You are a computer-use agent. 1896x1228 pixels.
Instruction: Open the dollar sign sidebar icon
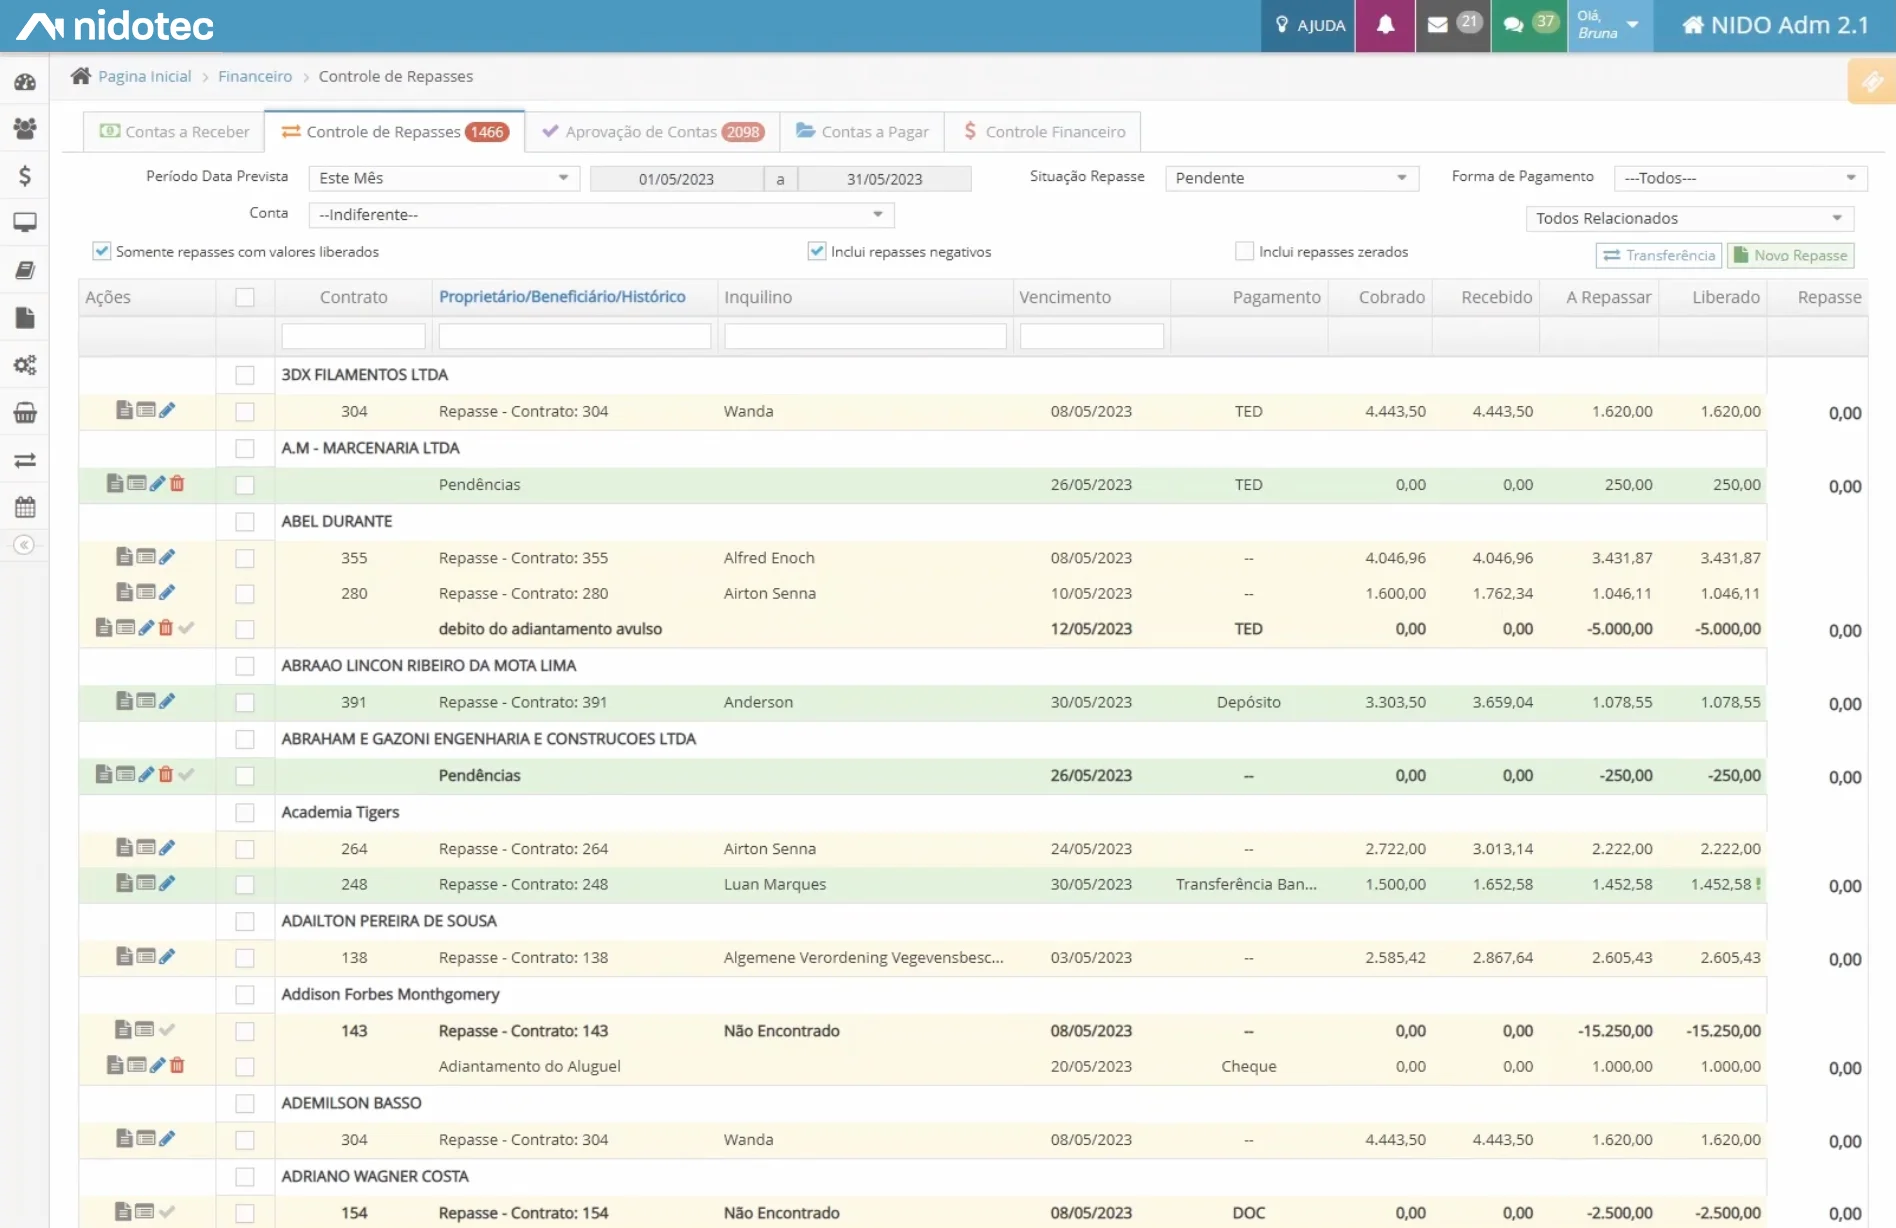(25, 176)
